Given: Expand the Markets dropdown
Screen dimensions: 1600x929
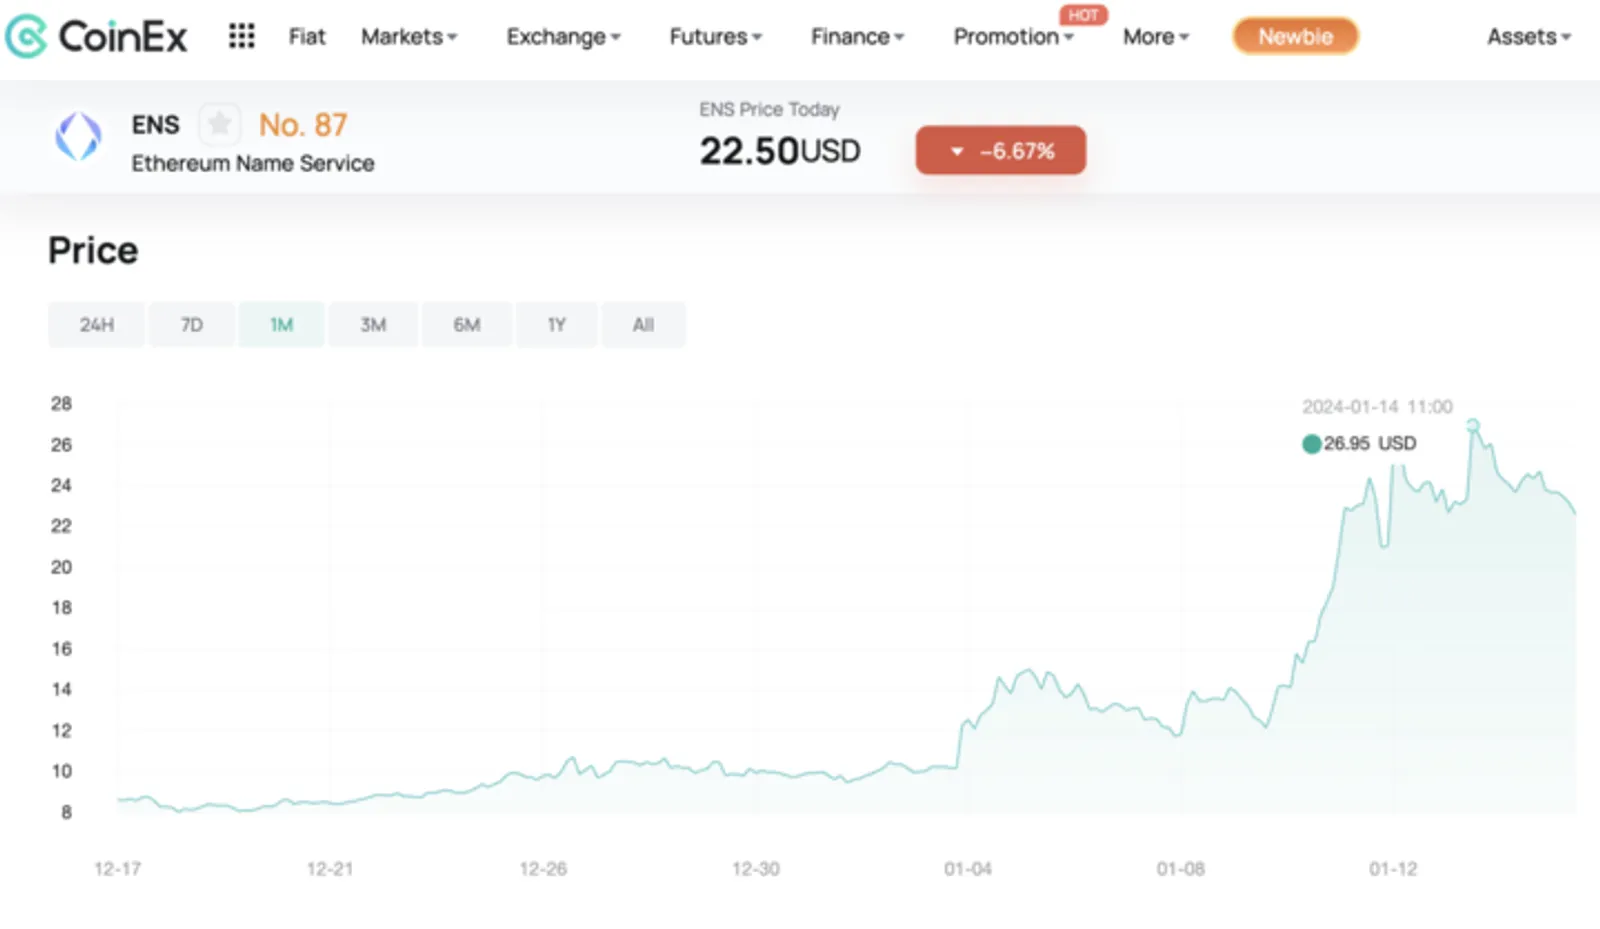Looking at the screenshot, I should click(409, 37).
